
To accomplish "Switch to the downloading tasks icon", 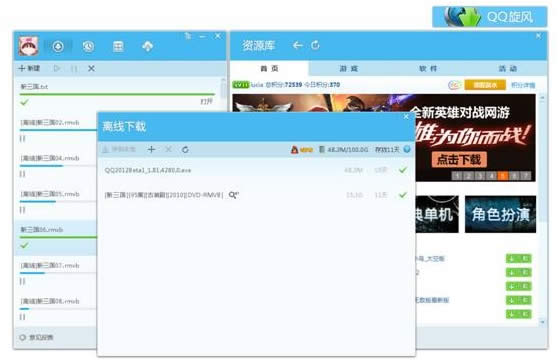I will pos(58,46).
